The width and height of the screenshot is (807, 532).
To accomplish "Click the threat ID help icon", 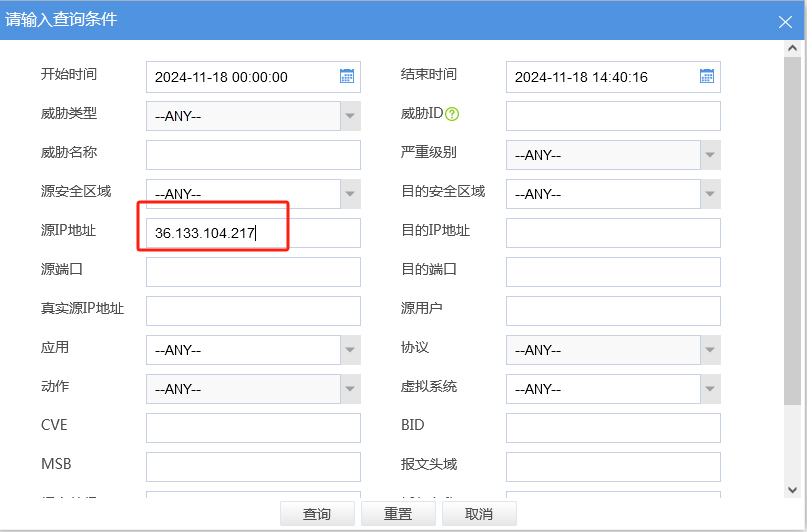I will click(452, 114).
